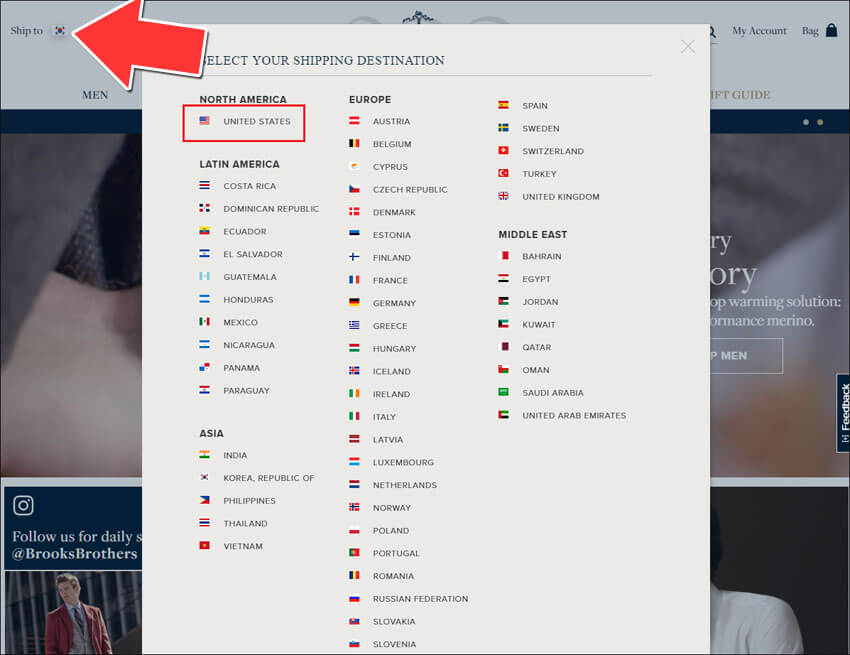Viewport: 850px width, 655px height.
Task: Select RUSSIAN FEDERATION destination
Action: pyautogui.click(x=420, y=600)
